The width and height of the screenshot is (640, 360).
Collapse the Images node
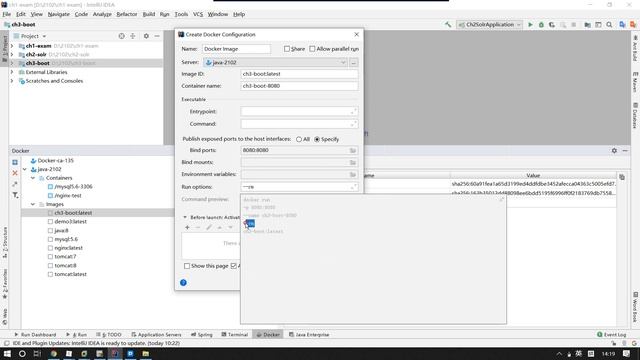[33, 204]
